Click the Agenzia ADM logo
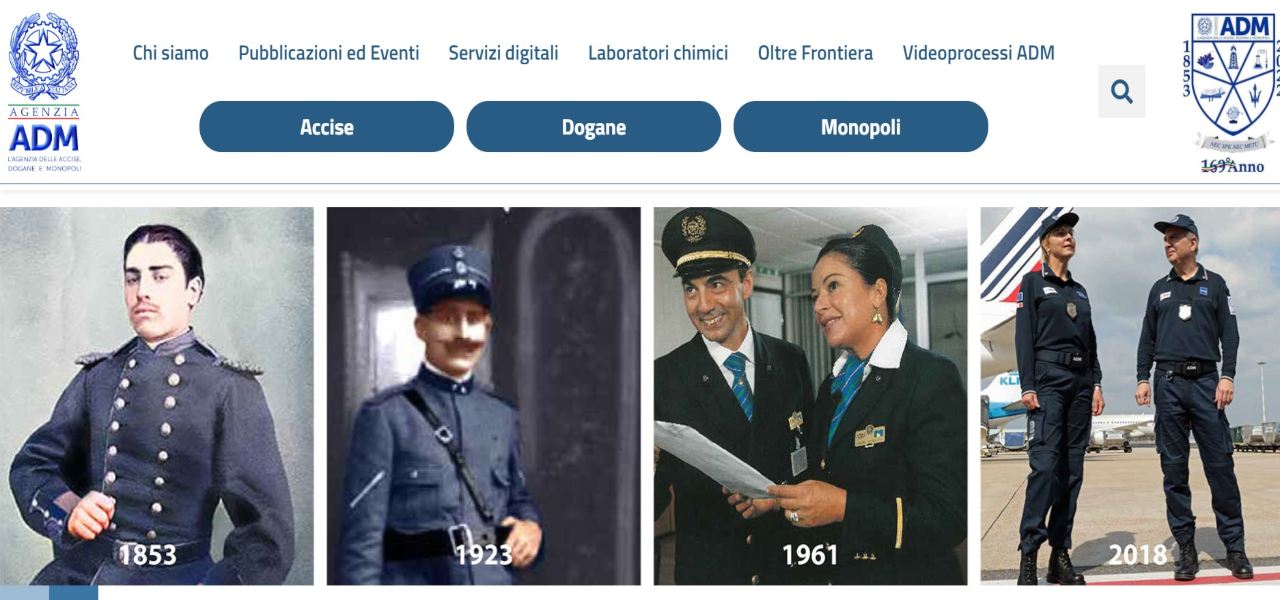 click(45, 92)
